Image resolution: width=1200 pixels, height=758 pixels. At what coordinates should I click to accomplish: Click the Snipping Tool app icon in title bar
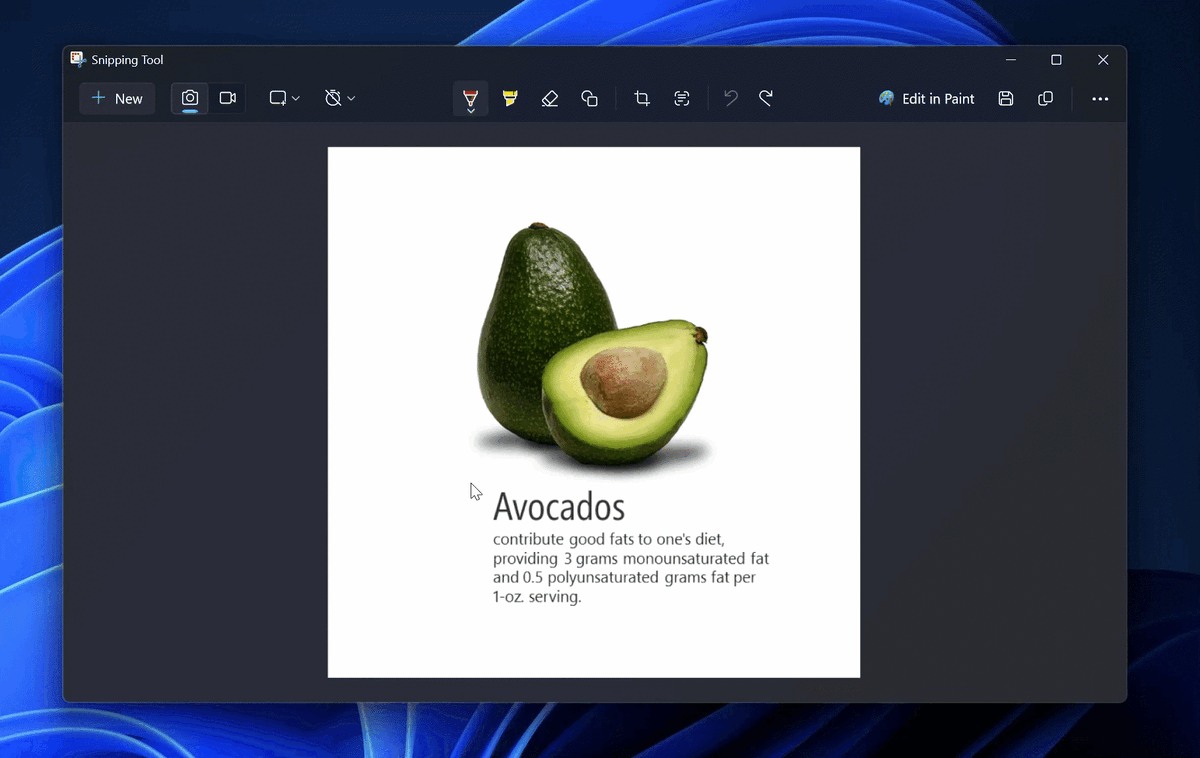click(78, 59)
